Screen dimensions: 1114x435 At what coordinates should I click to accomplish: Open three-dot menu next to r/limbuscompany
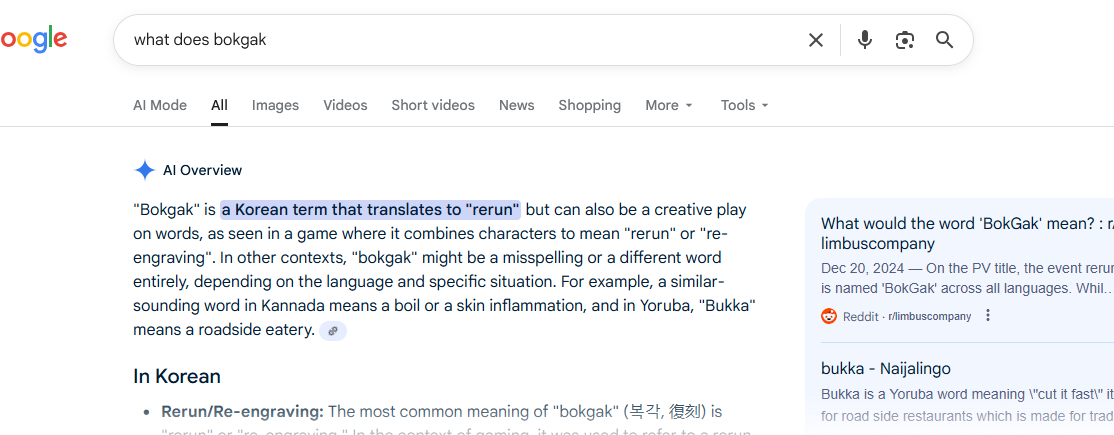tap(987, 316)
